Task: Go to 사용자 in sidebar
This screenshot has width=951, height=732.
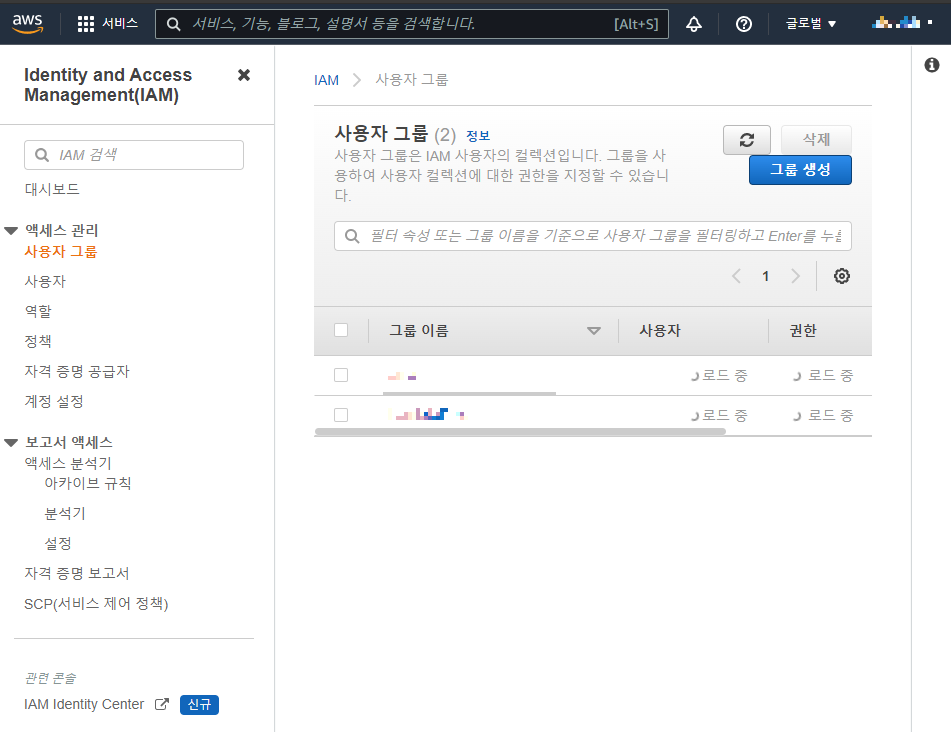Action: tap(45, 281)
